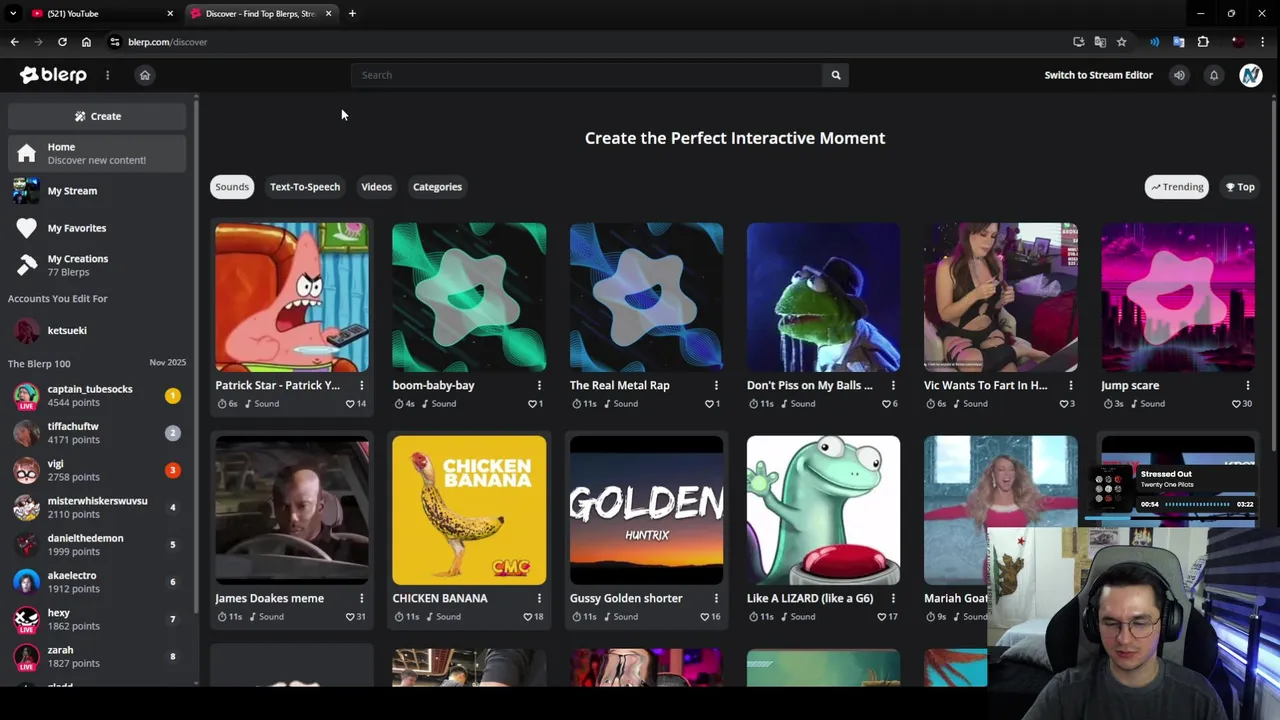Open danielthedemon leaderboard entry
The height and width of the screenshot is (720, 1280).
97,545
